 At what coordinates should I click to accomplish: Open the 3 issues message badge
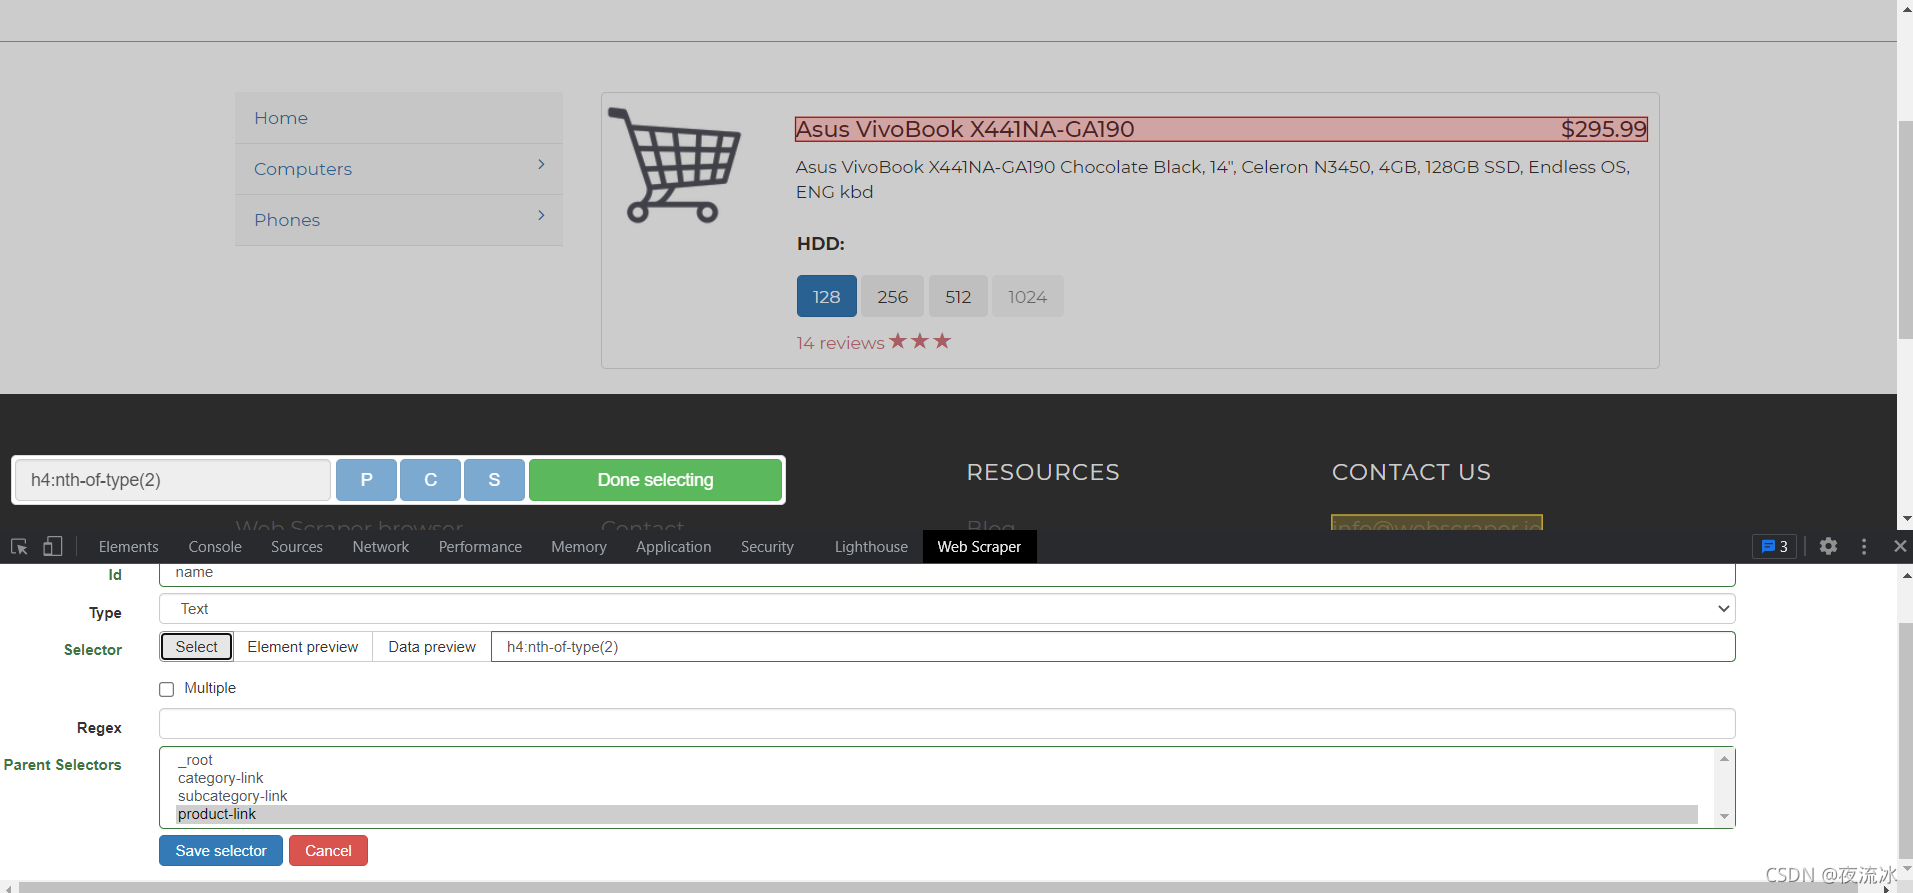pyautogui.click(x=1774, y=546)
